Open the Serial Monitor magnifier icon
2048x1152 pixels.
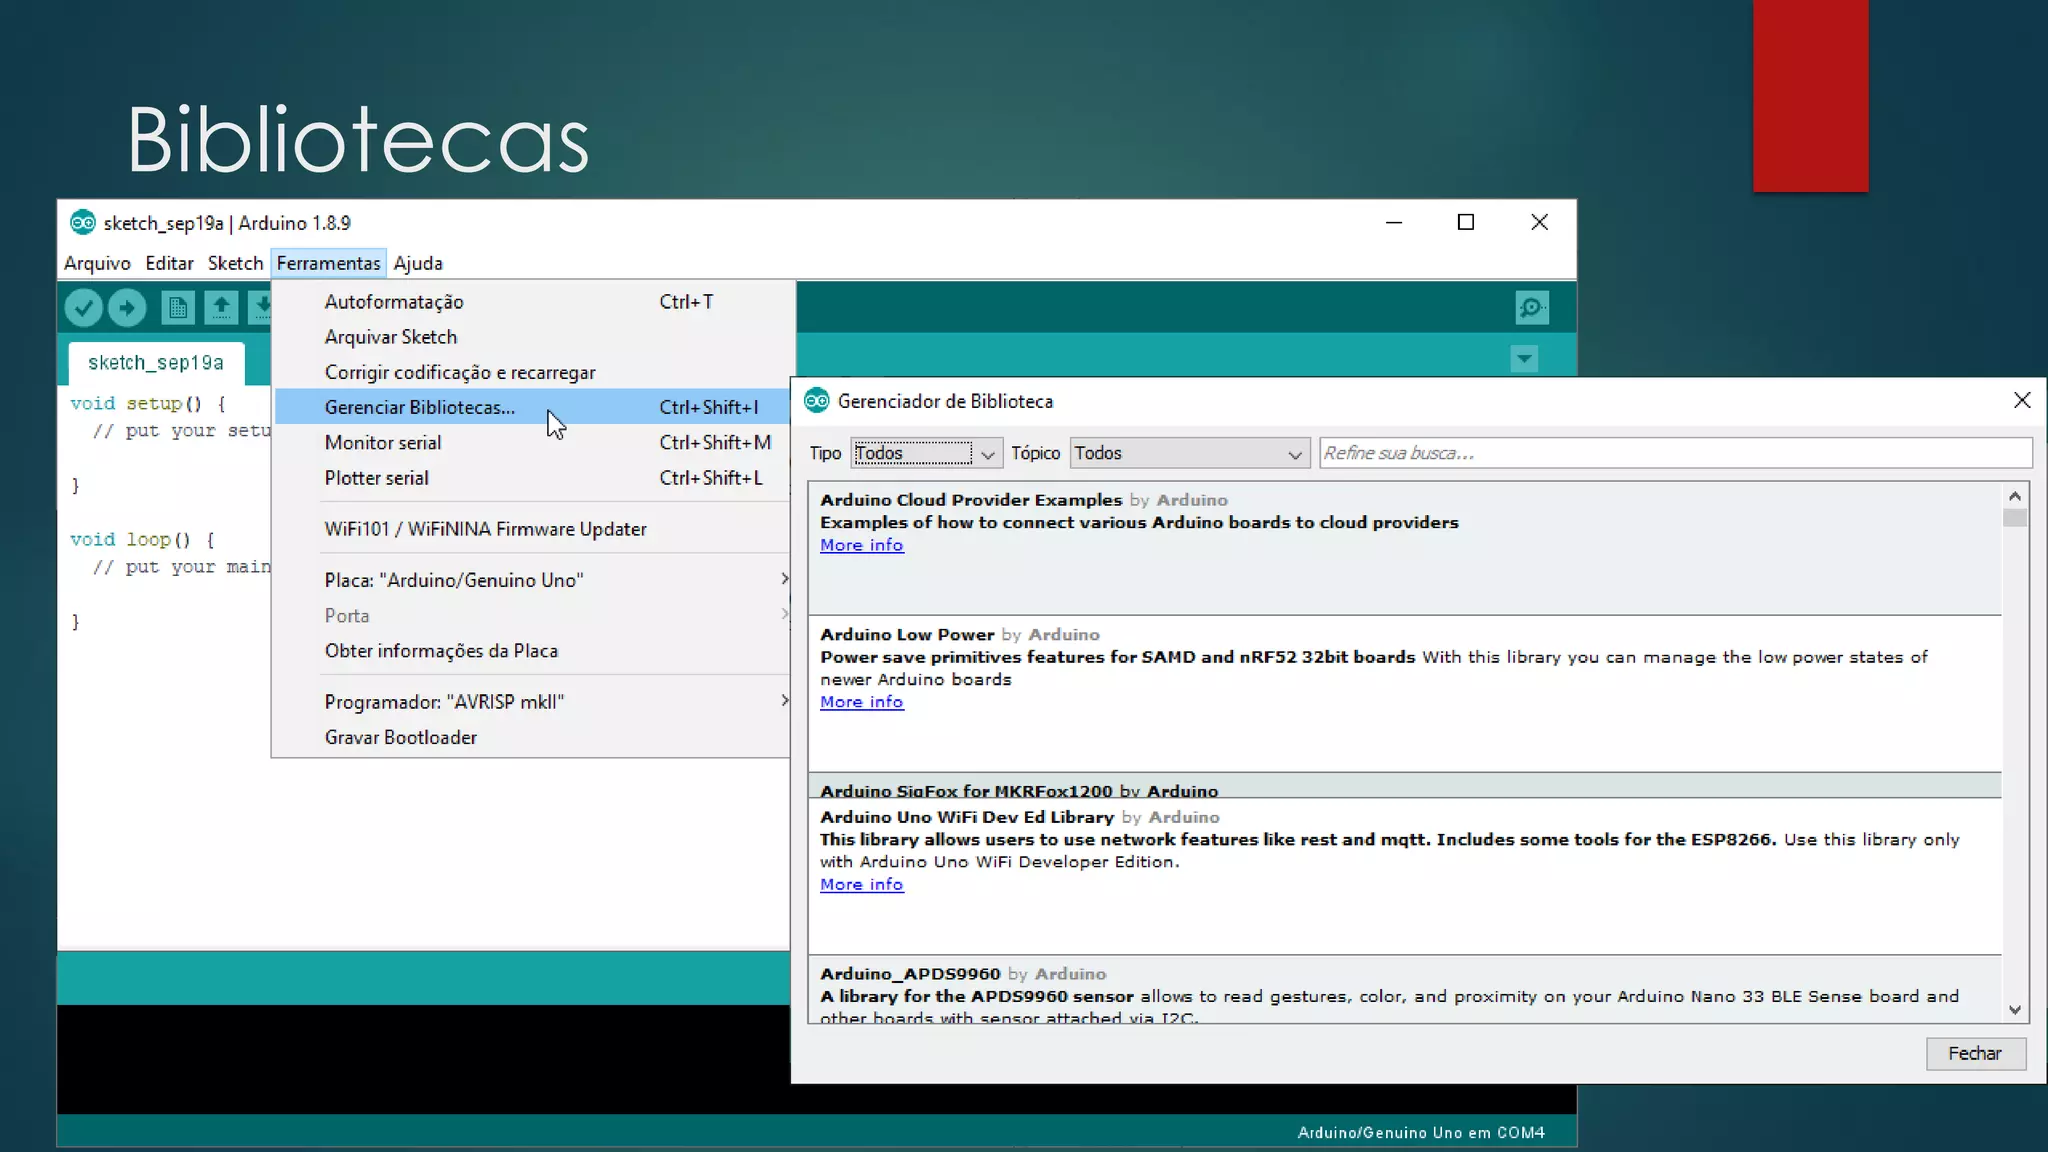(x=1531, y=308)
